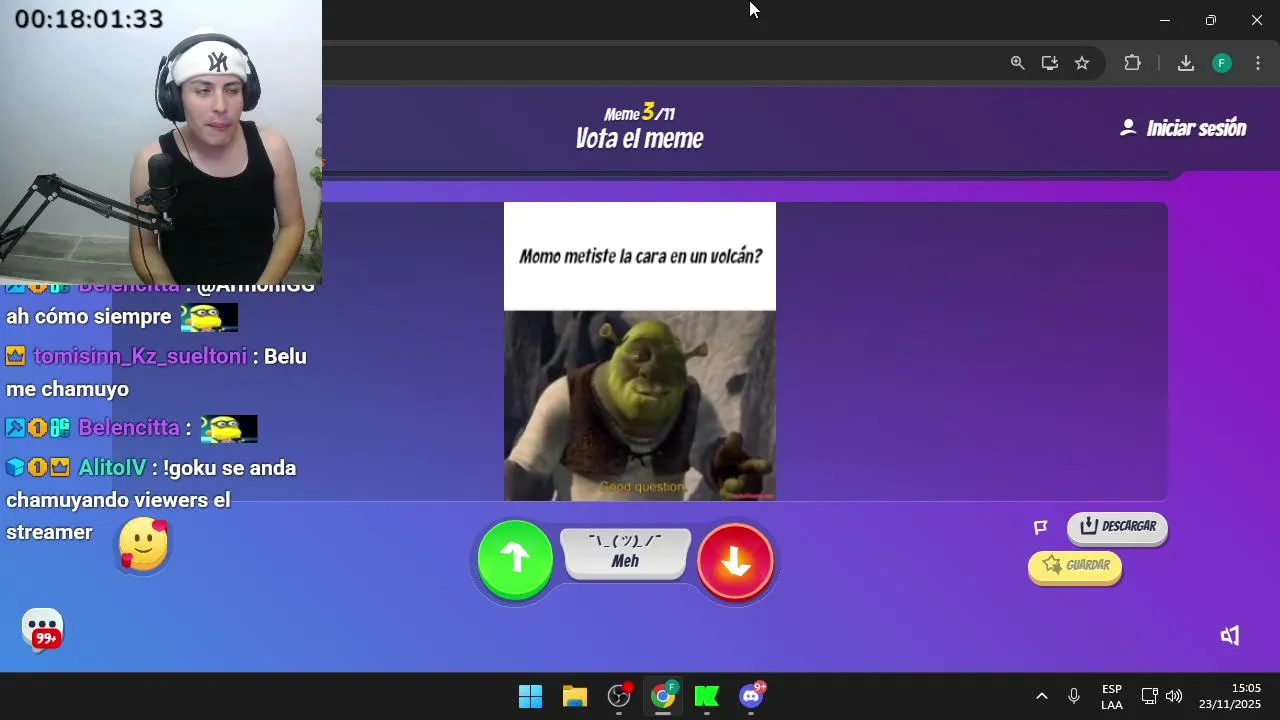Open the Windows Start menu
The width and height of the screenshot is (1280, 720).
tap(531, 696)
